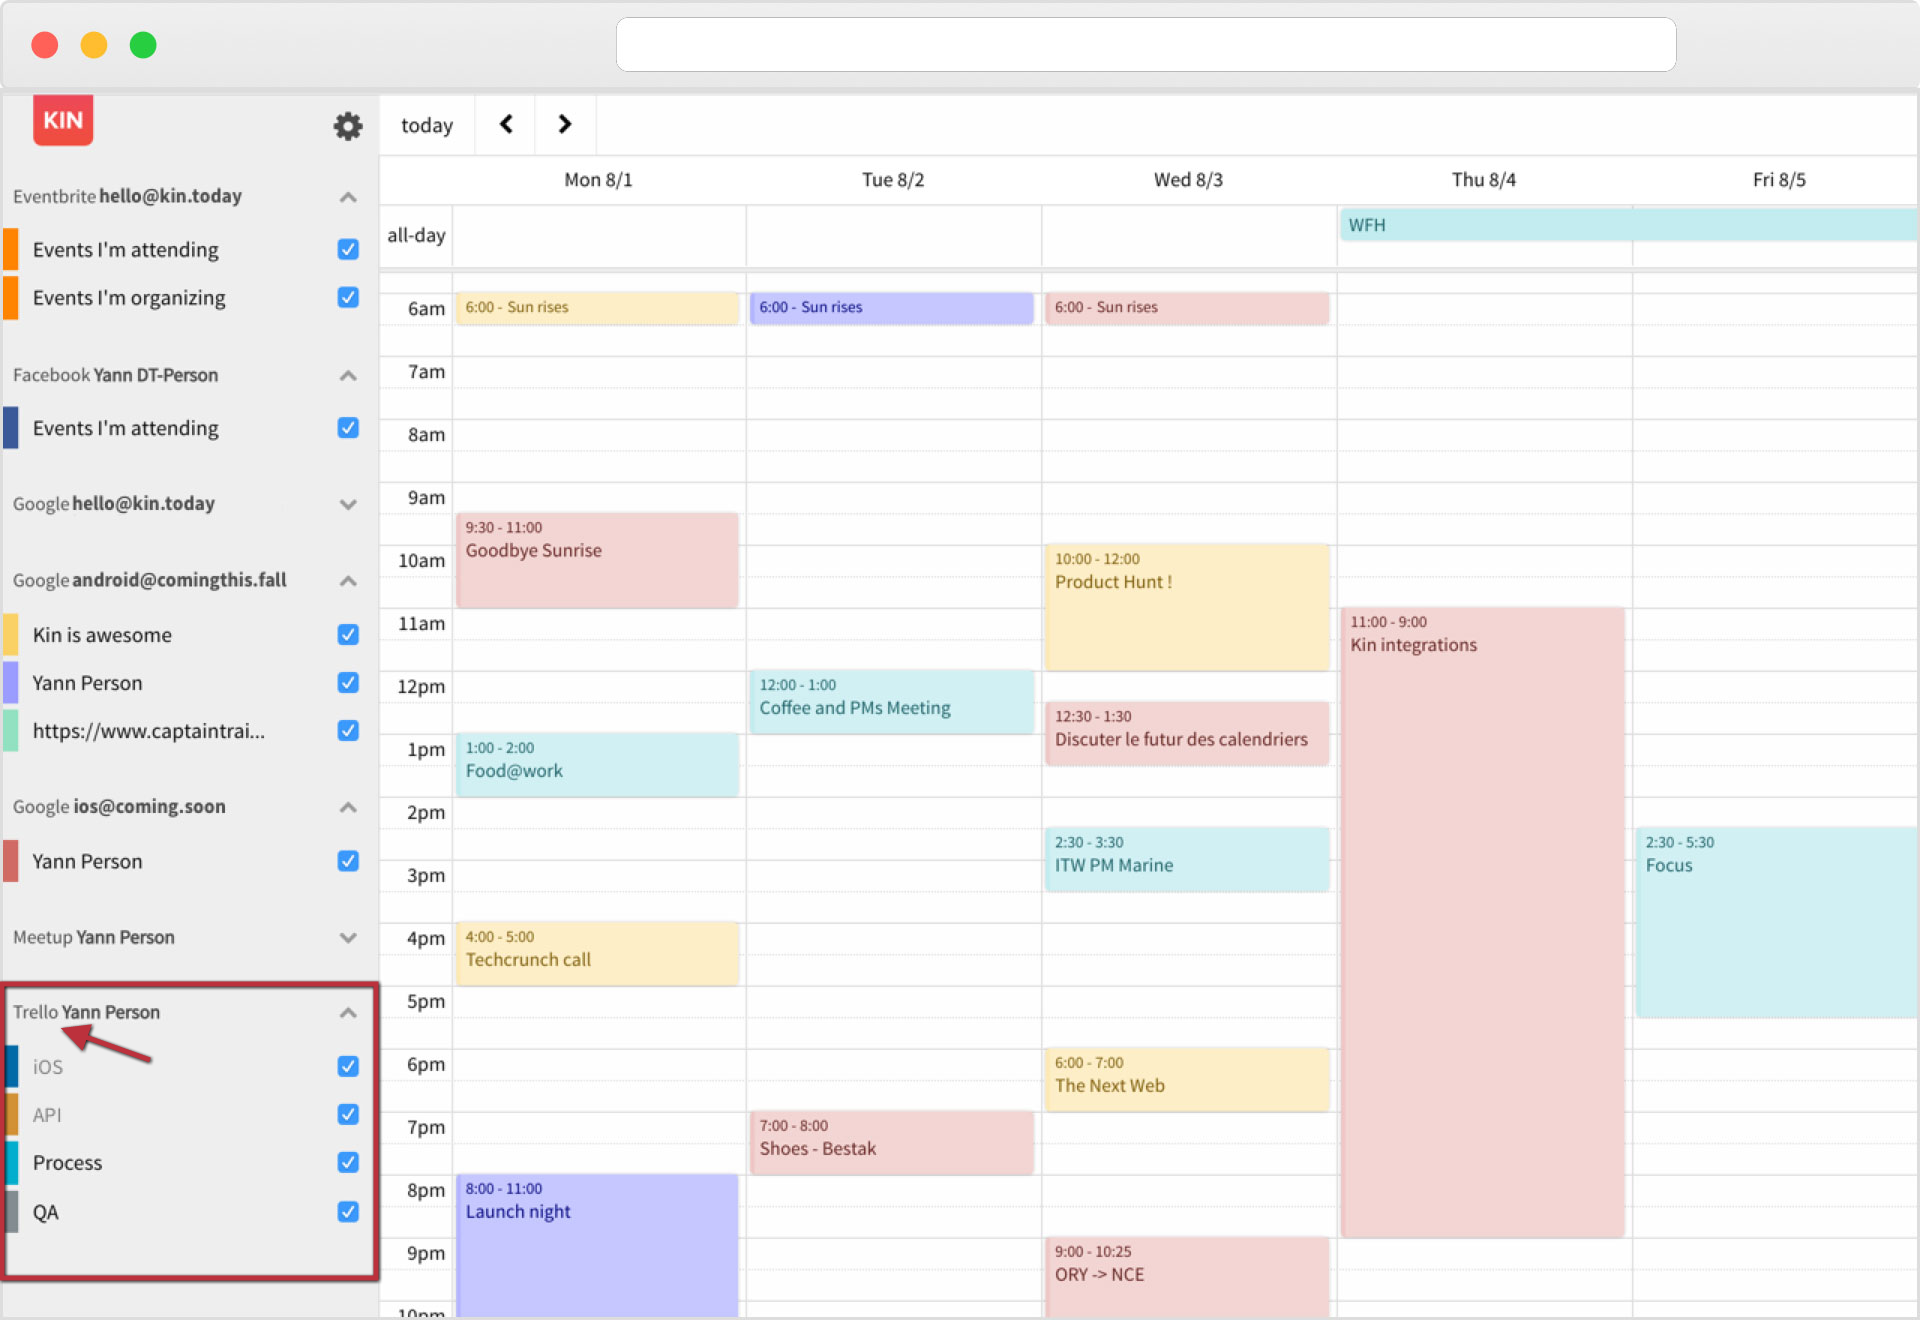Screen dimensions: 1920x1320
Task: Toggle iOS Trello calendar visibility
Action: click(x=347, y=1066)
